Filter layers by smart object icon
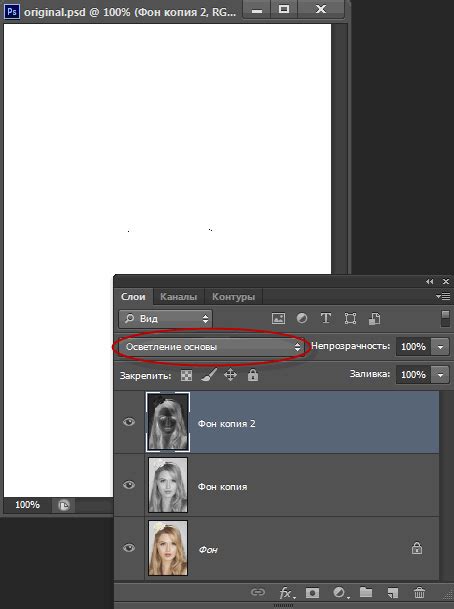 coord(374,318)
